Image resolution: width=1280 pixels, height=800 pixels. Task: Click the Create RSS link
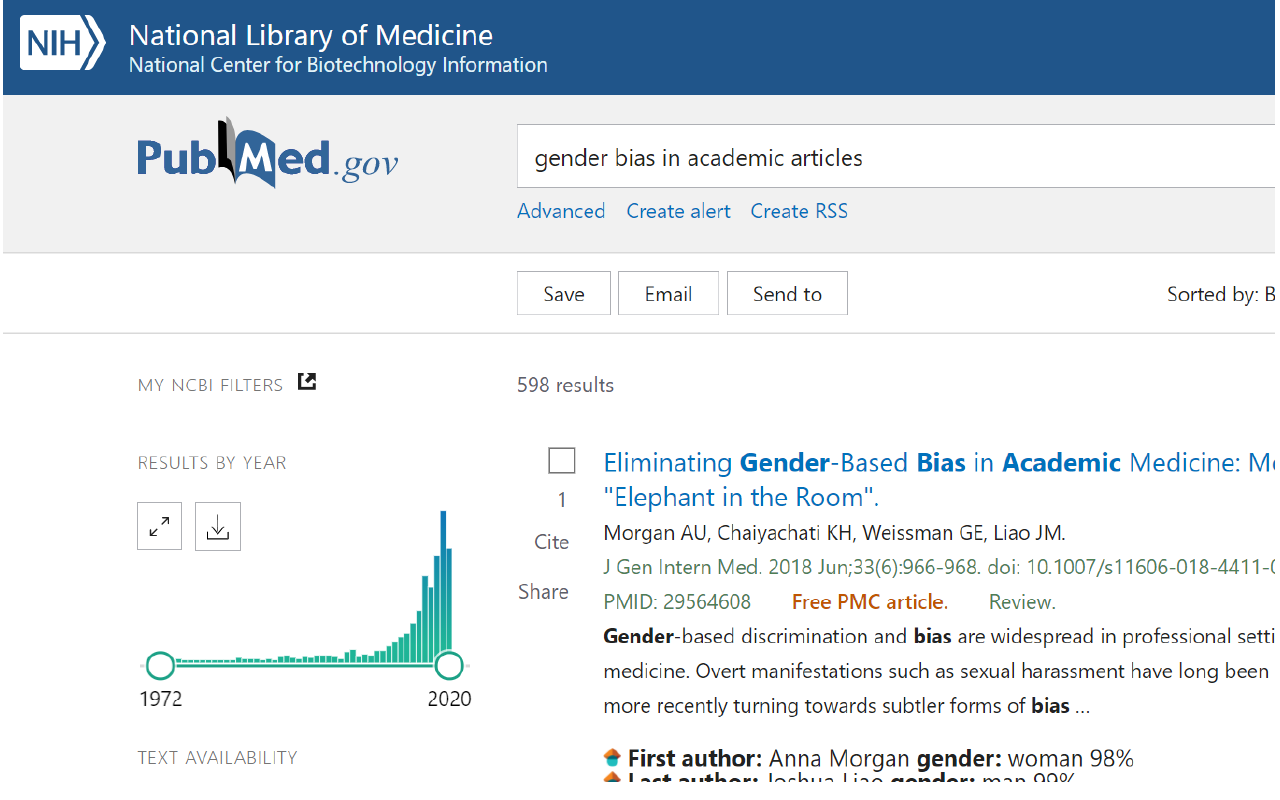click(799, 211)
